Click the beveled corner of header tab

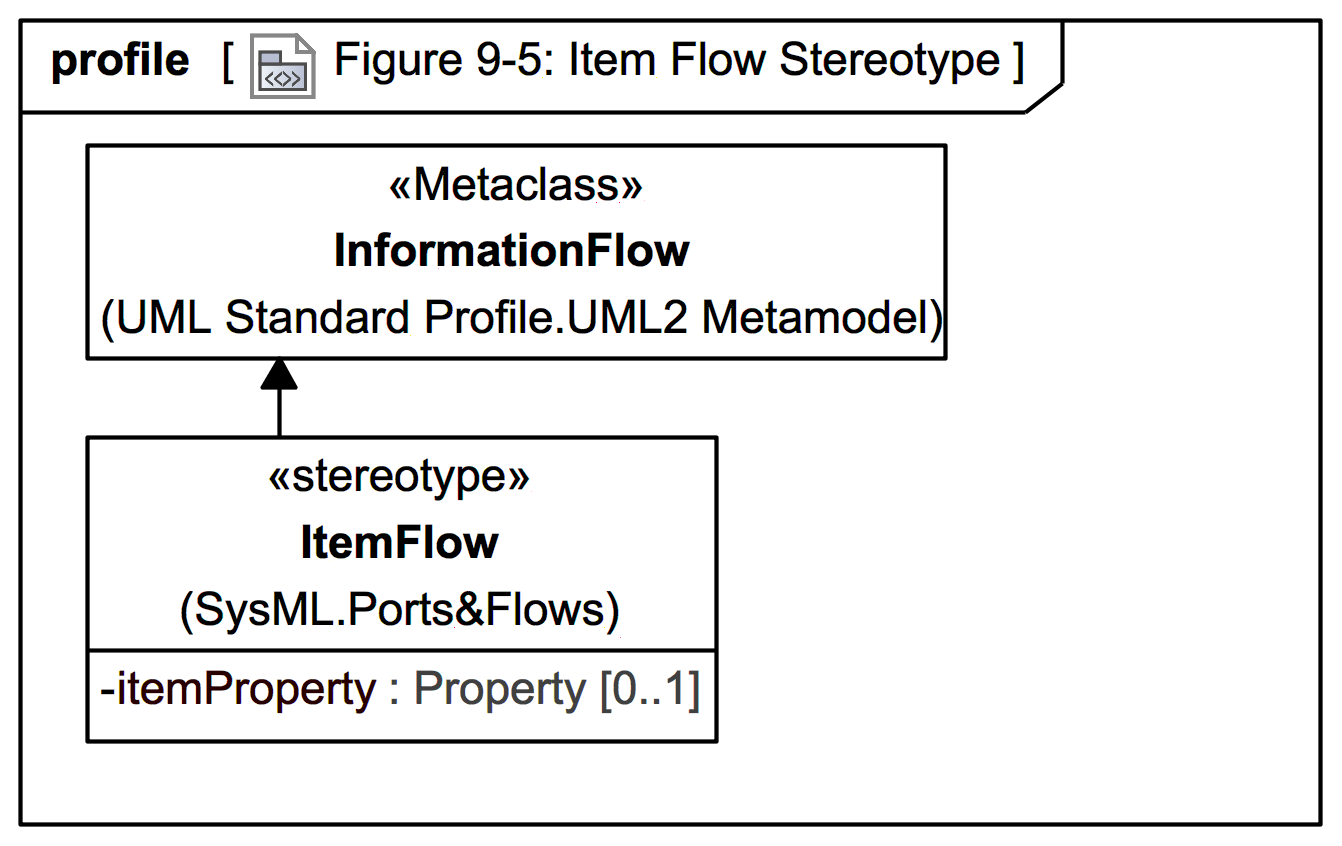(x=1045, y=99)
